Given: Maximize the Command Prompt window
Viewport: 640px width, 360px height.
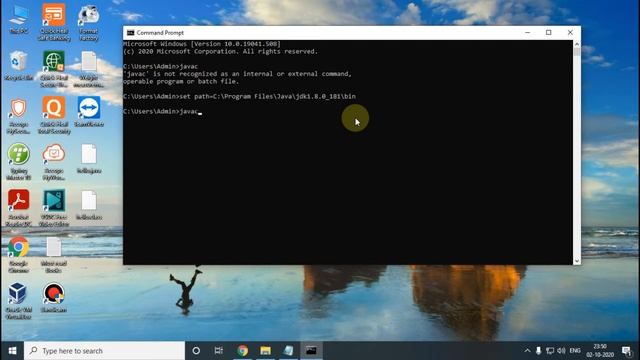Looking at the screenshot, I should [x=549, y=33].
